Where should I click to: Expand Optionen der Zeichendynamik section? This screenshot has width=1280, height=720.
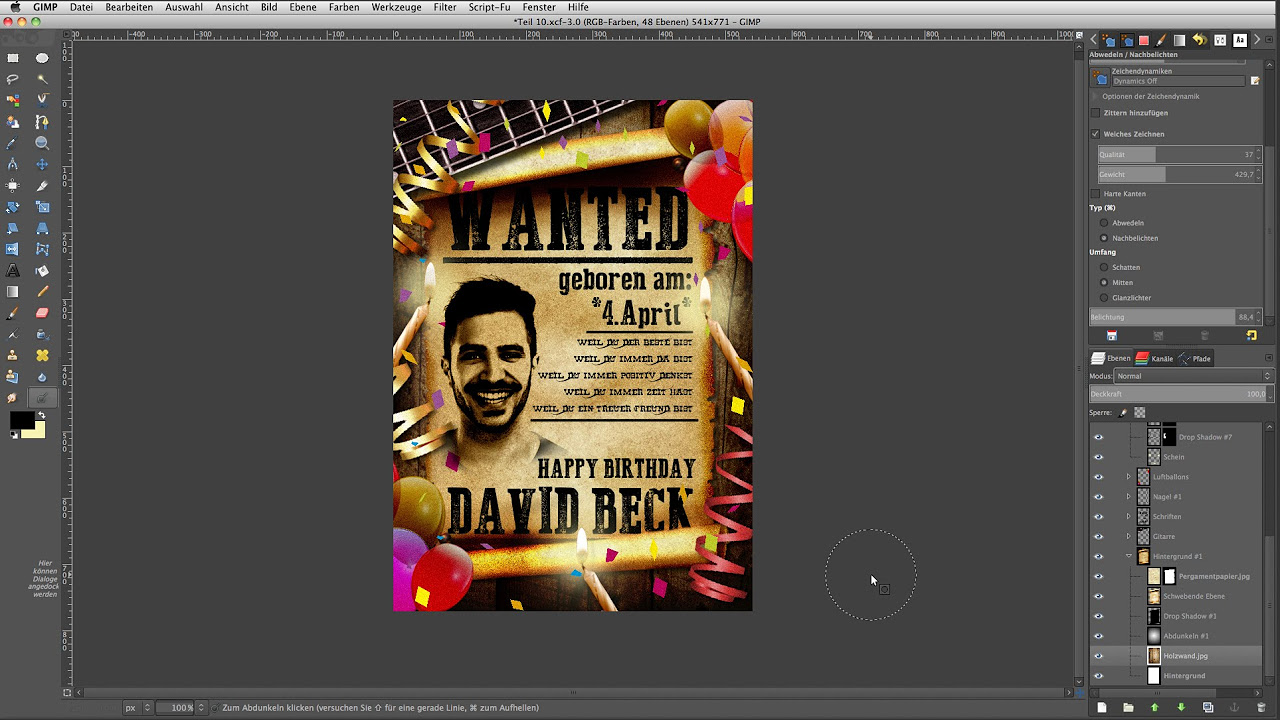coord(1095,97)
